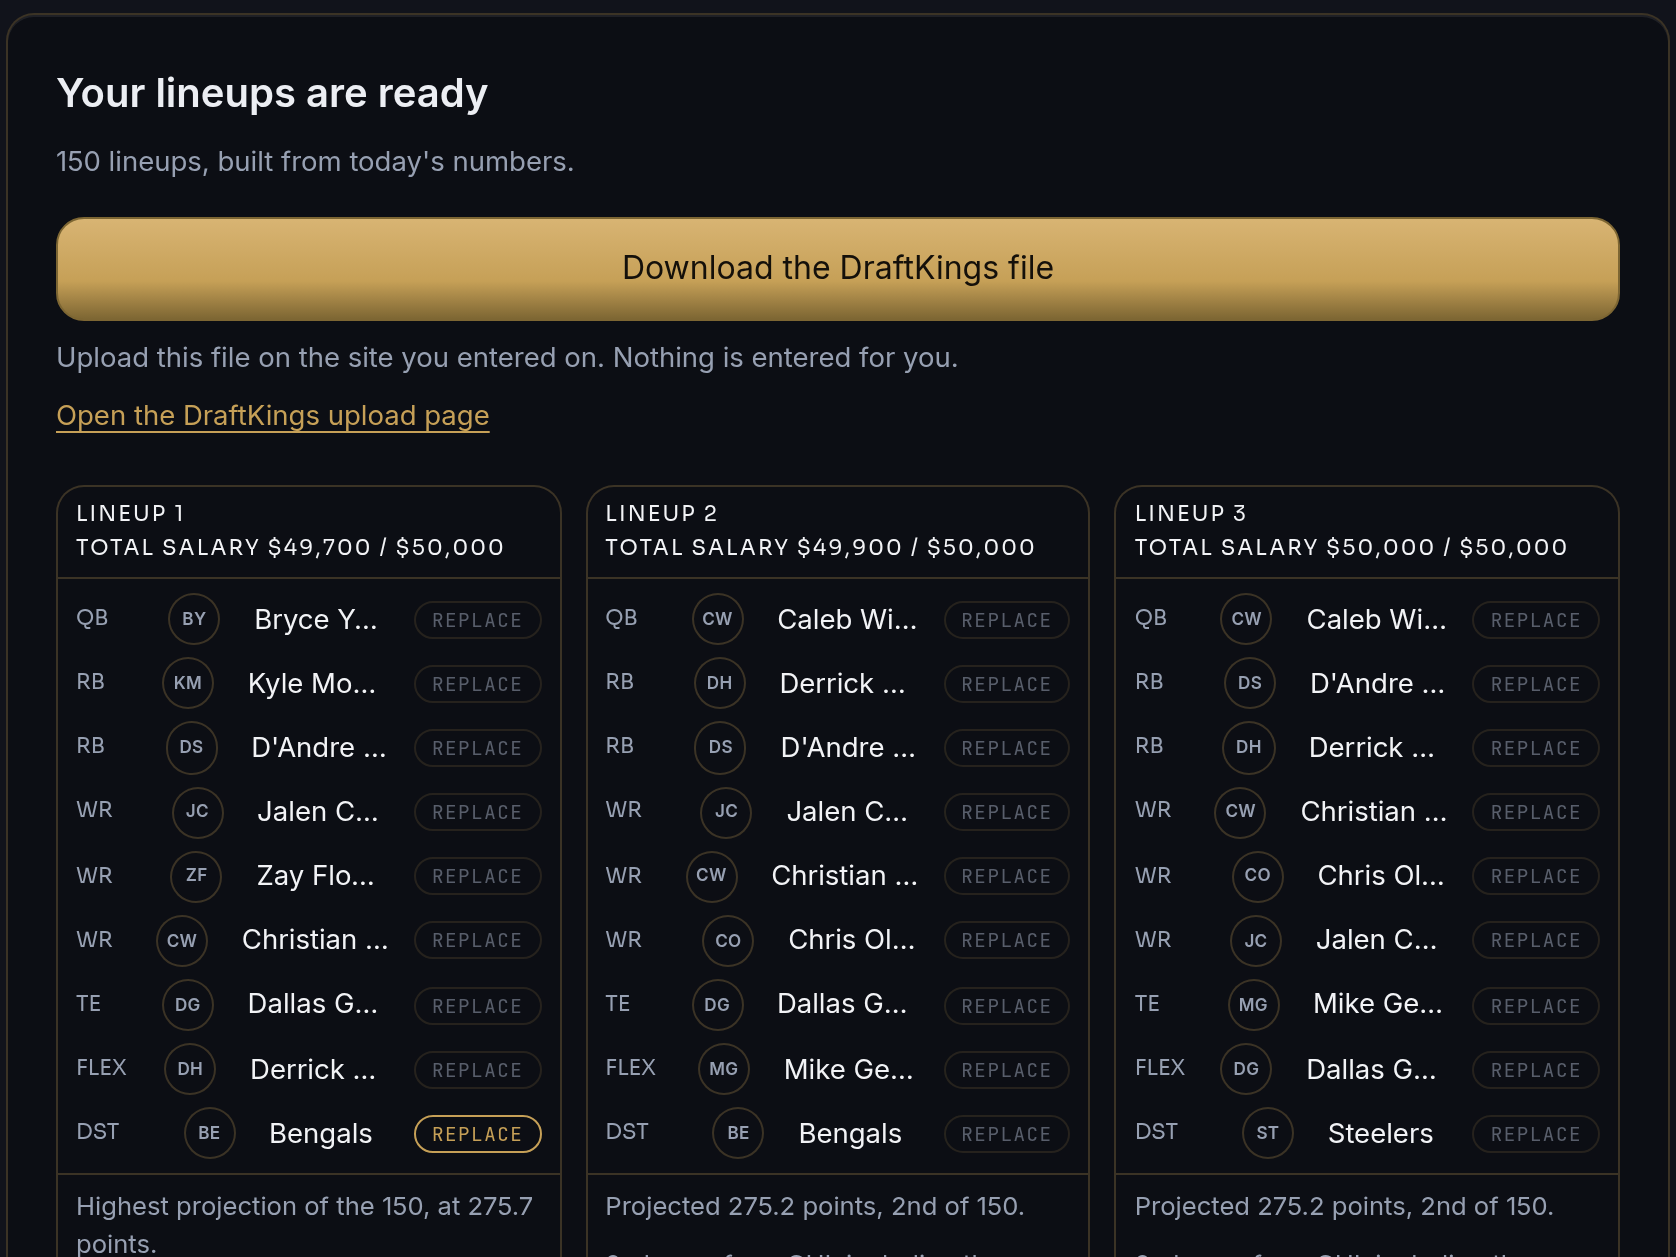The width and height of the screenshot is (1676, 1257).
Task: Replace D'Andre RB in Lineup 2
Action: click(1006, 748)
